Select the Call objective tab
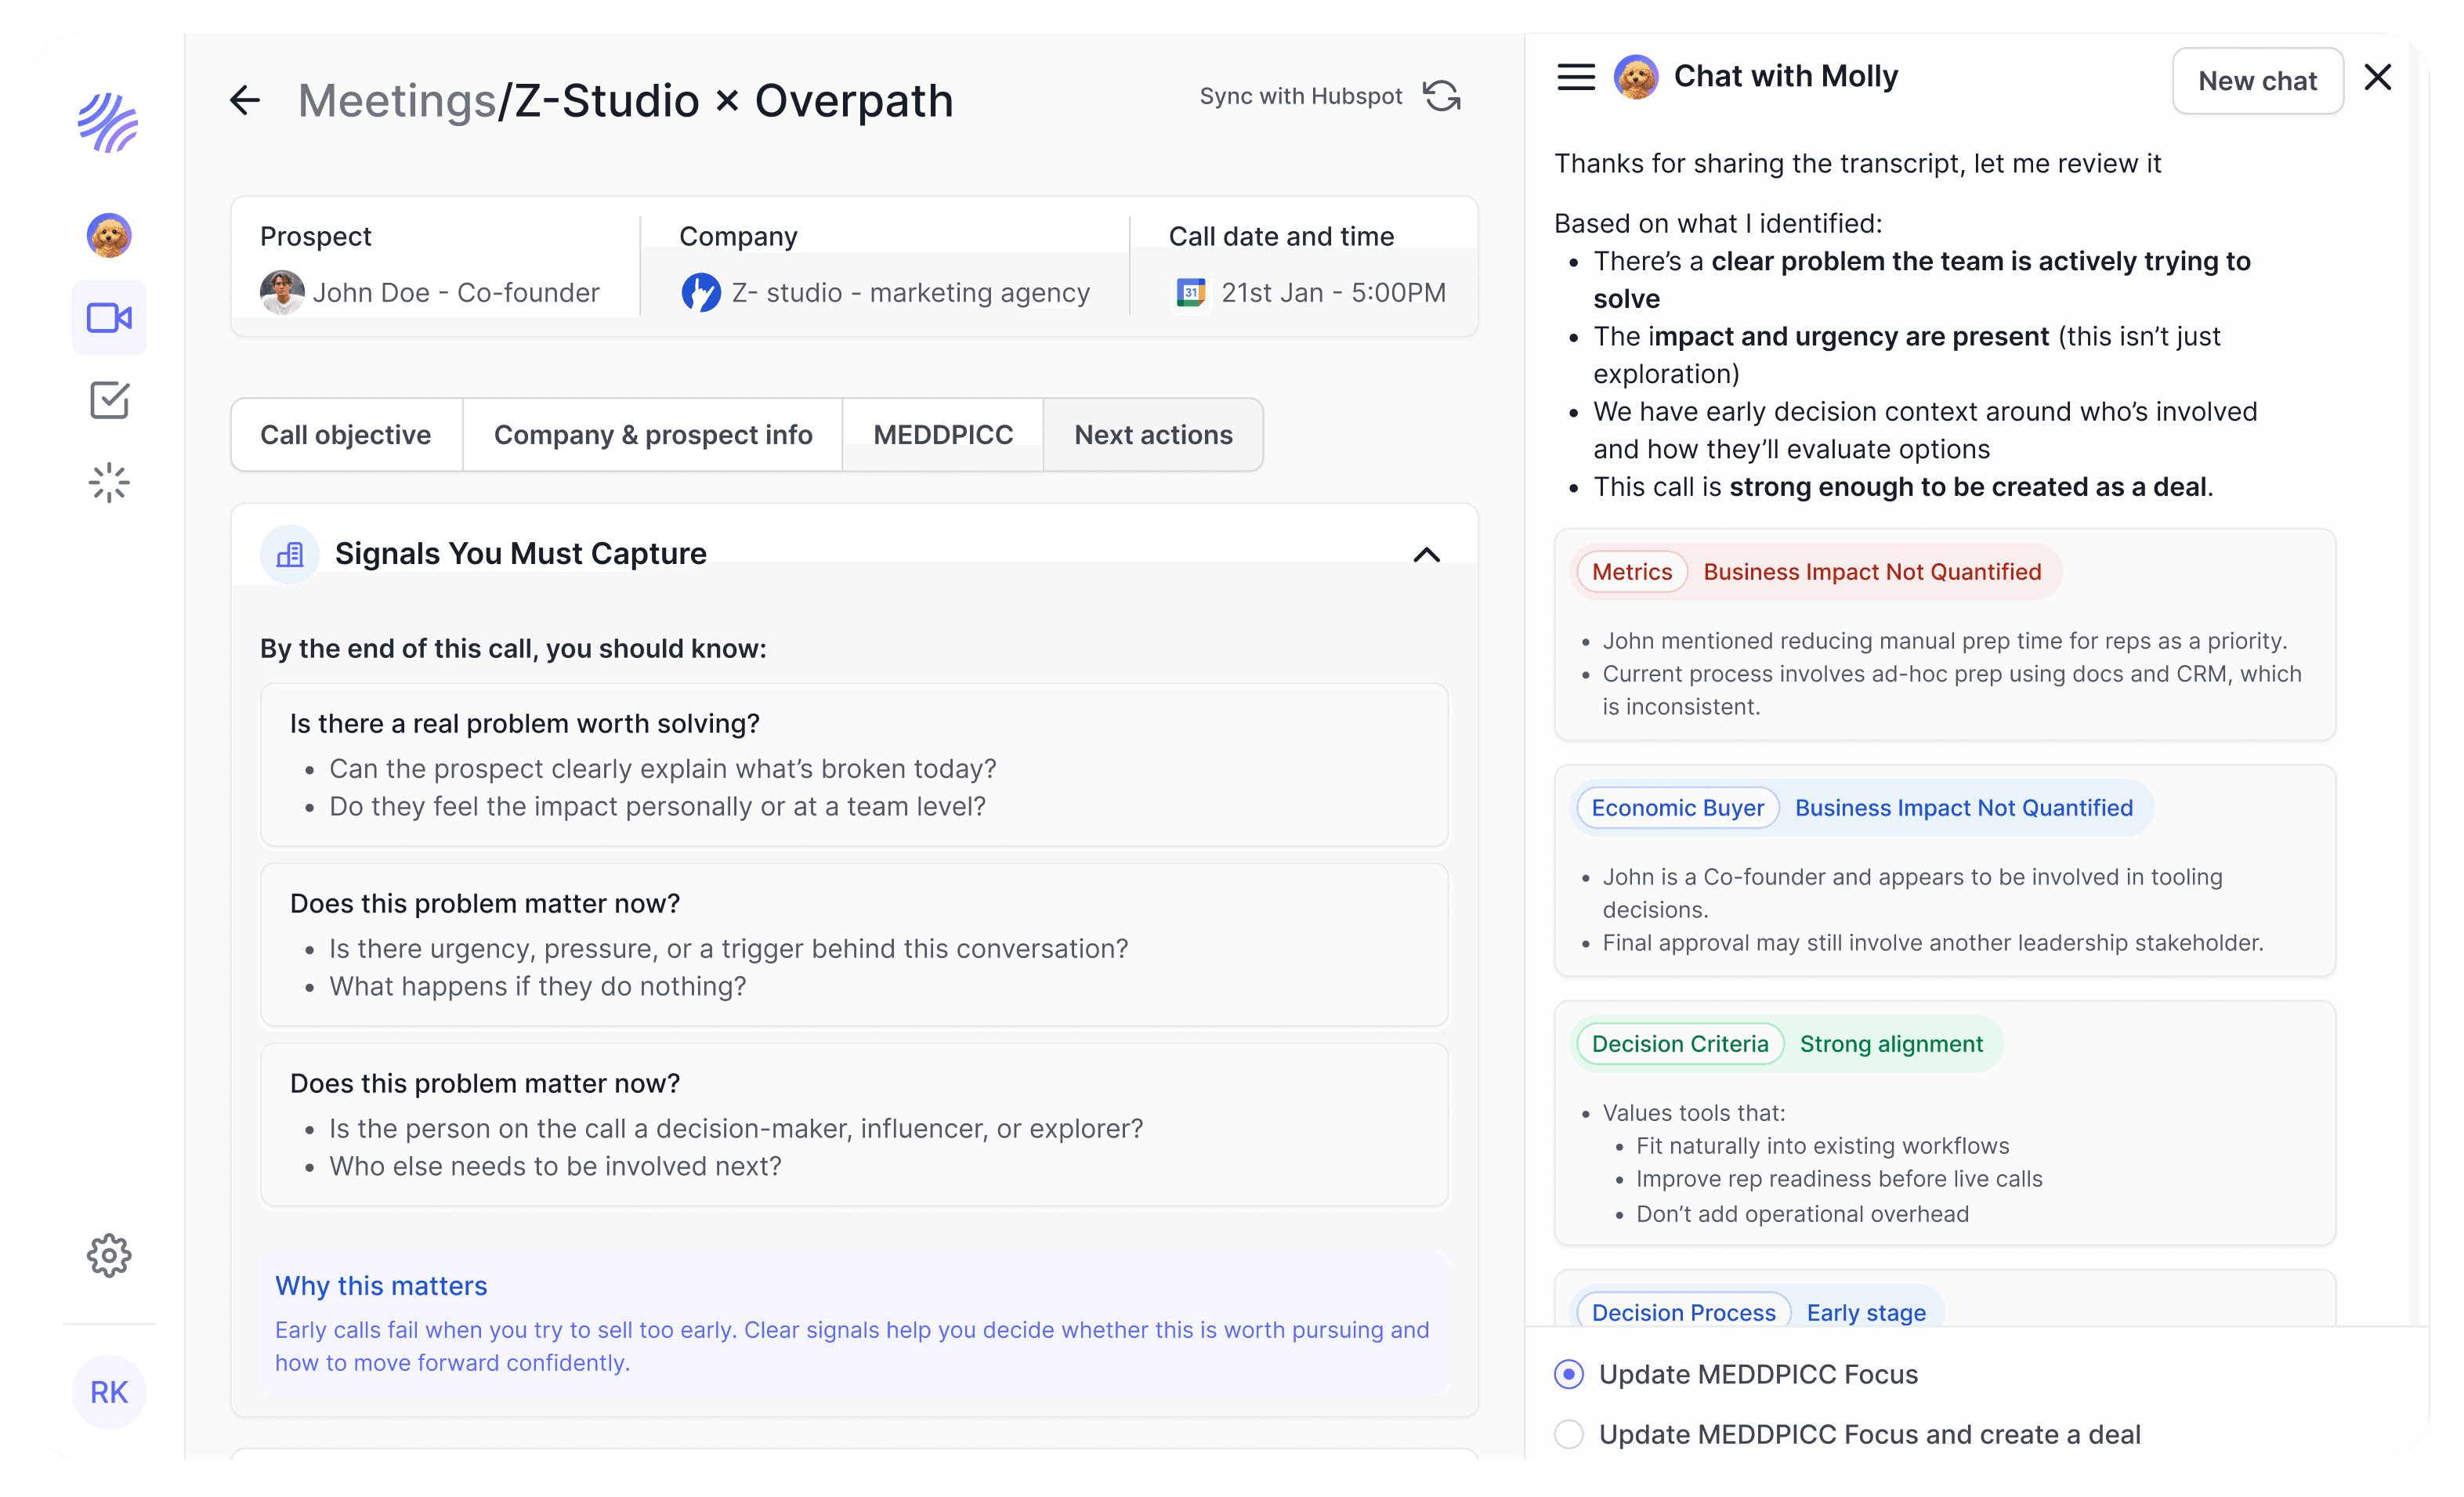Screen dimensions: 2464x1497 (346, 435)
